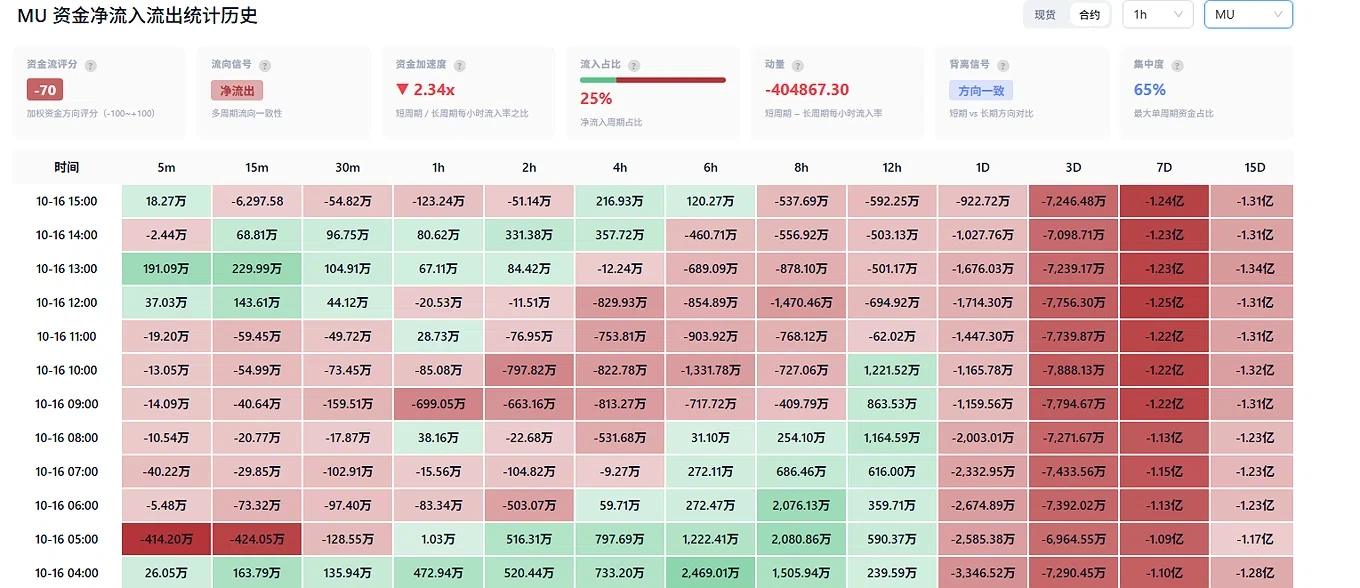Screen dimensions: 1360x588
Task: Click the -699.05万 cell
Action: point(439,404)
